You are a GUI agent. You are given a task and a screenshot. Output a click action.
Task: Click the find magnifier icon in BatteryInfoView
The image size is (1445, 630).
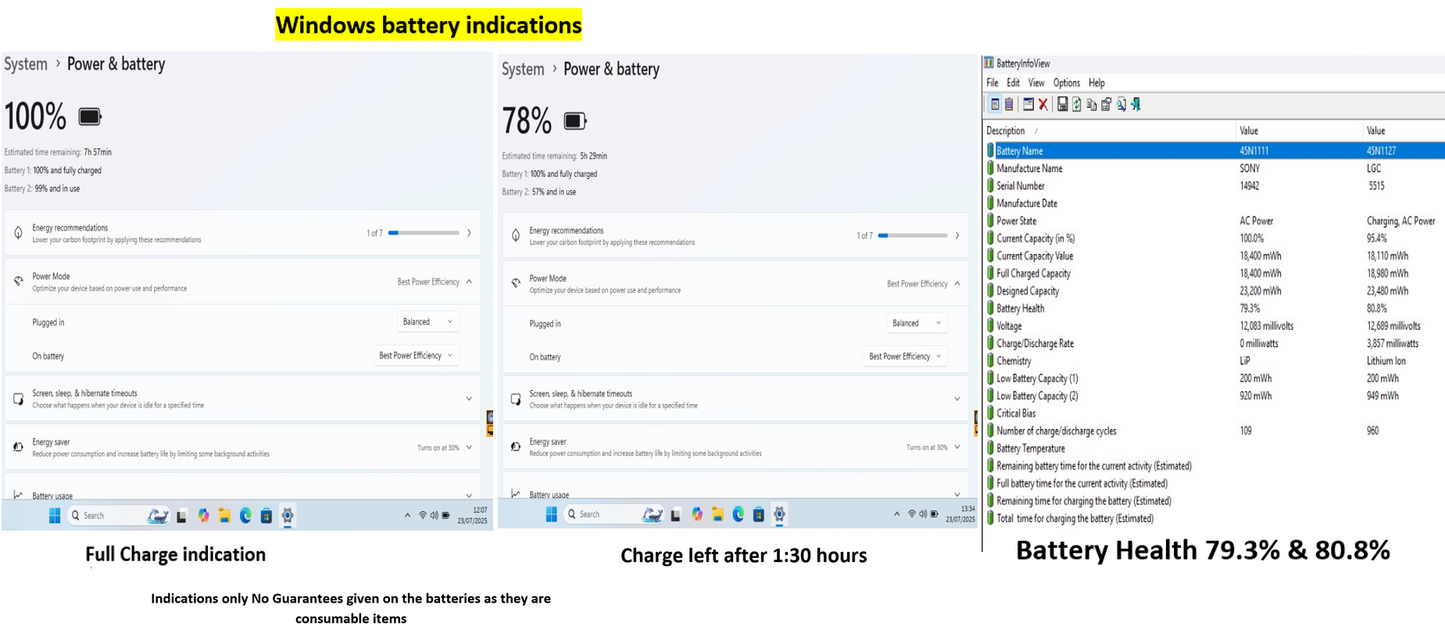click(1121, 104)
